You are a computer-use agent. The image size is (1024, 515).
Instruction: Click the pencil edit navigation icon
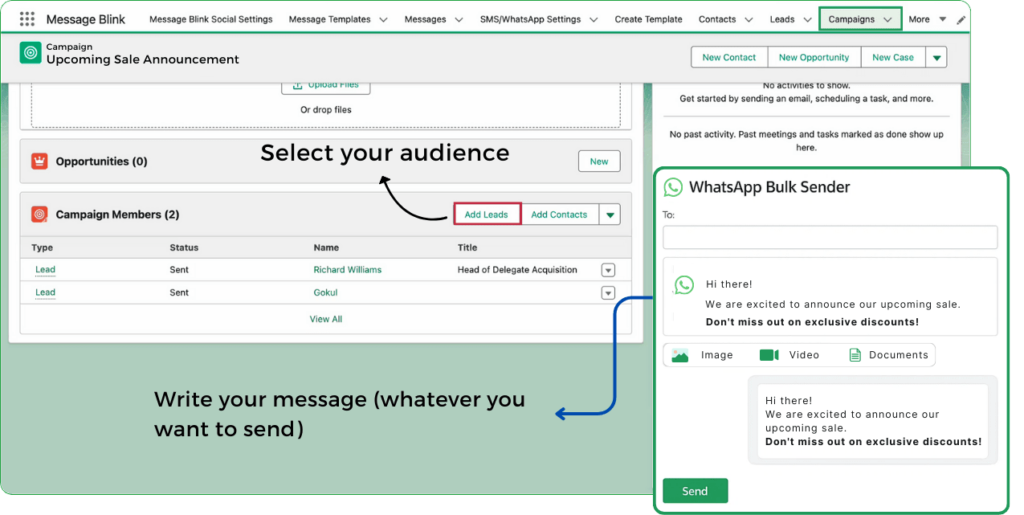click(961, 19)
